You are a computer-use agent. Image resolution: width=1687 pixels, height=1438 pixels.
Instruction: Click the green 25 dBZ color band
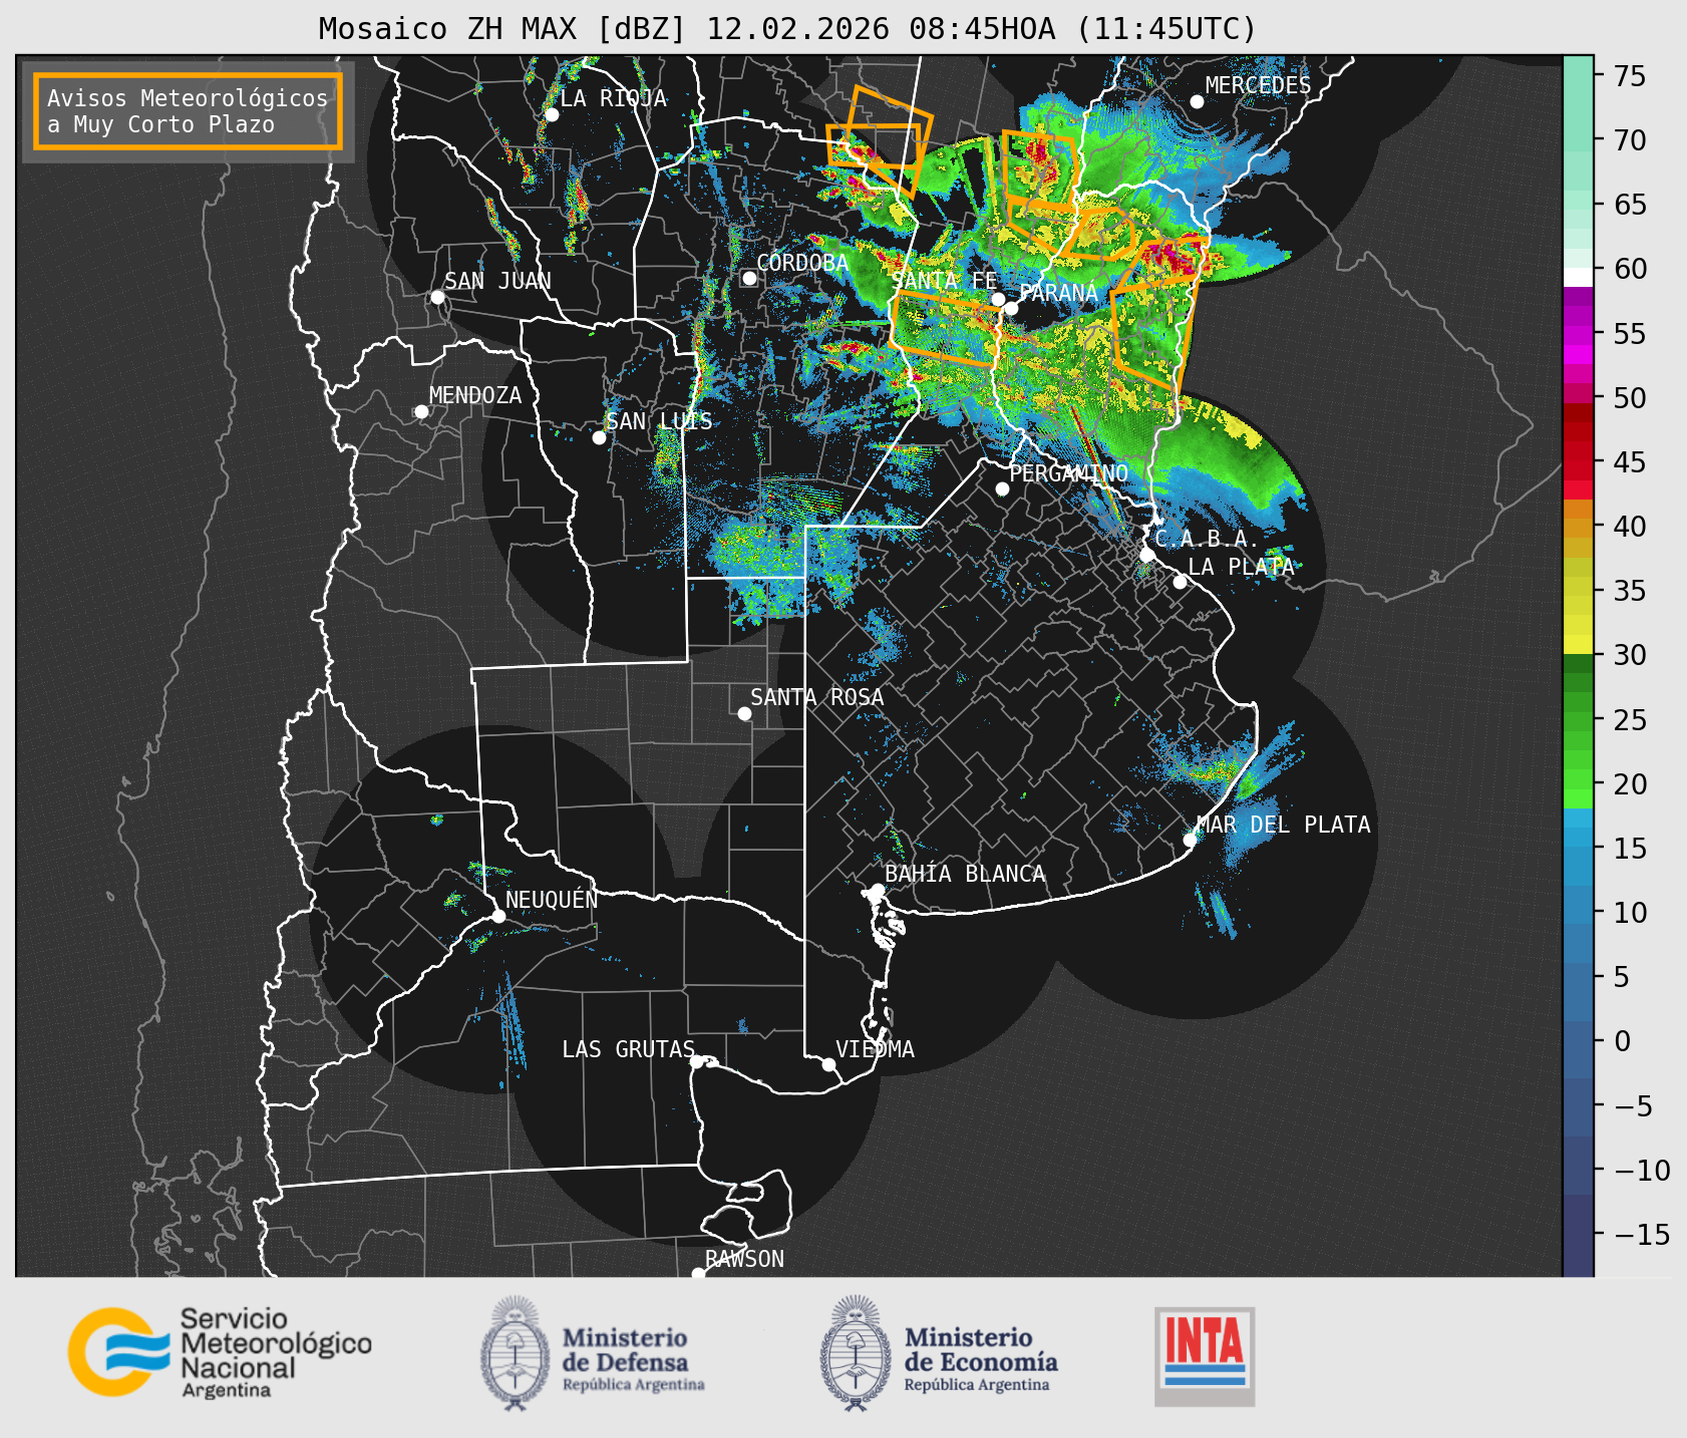[x=1578, y=719]
